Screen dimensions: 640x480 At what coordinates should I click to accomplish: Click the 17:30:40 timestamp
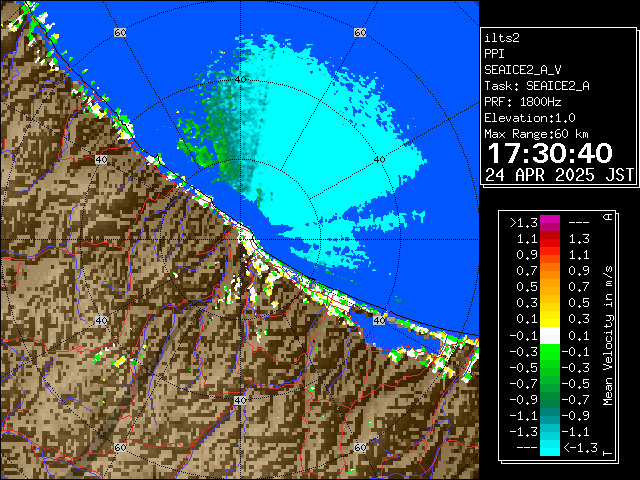click(x=550, y=153)
